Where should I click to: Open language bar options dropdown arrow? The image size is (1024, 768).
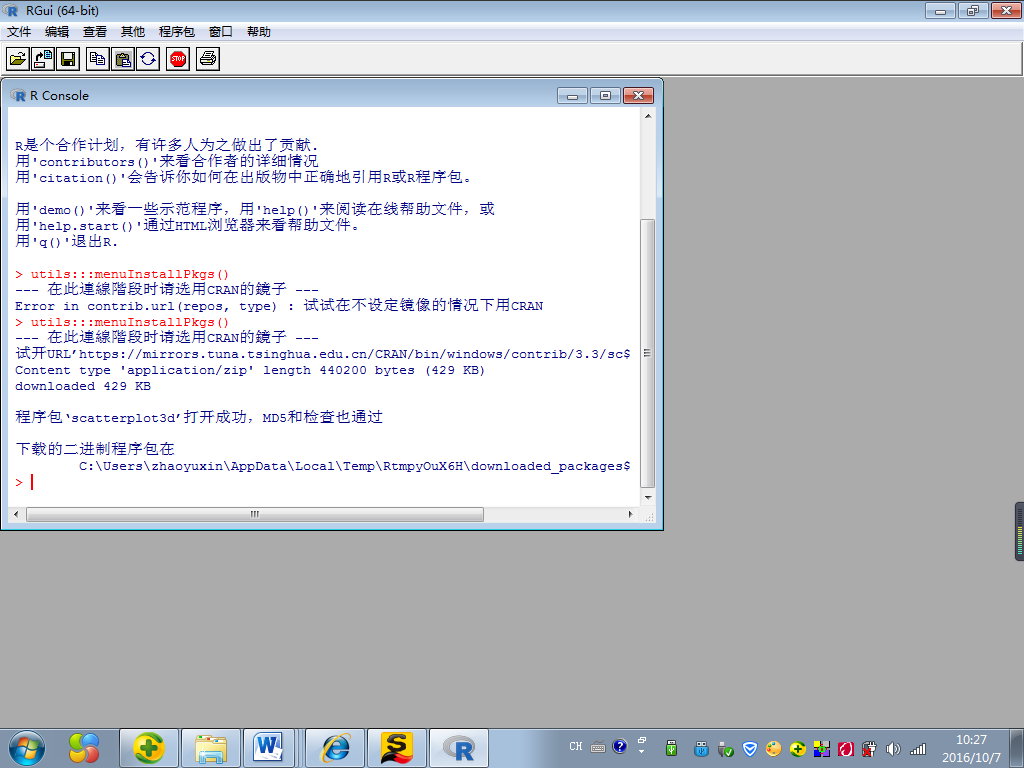coord(642,751)
